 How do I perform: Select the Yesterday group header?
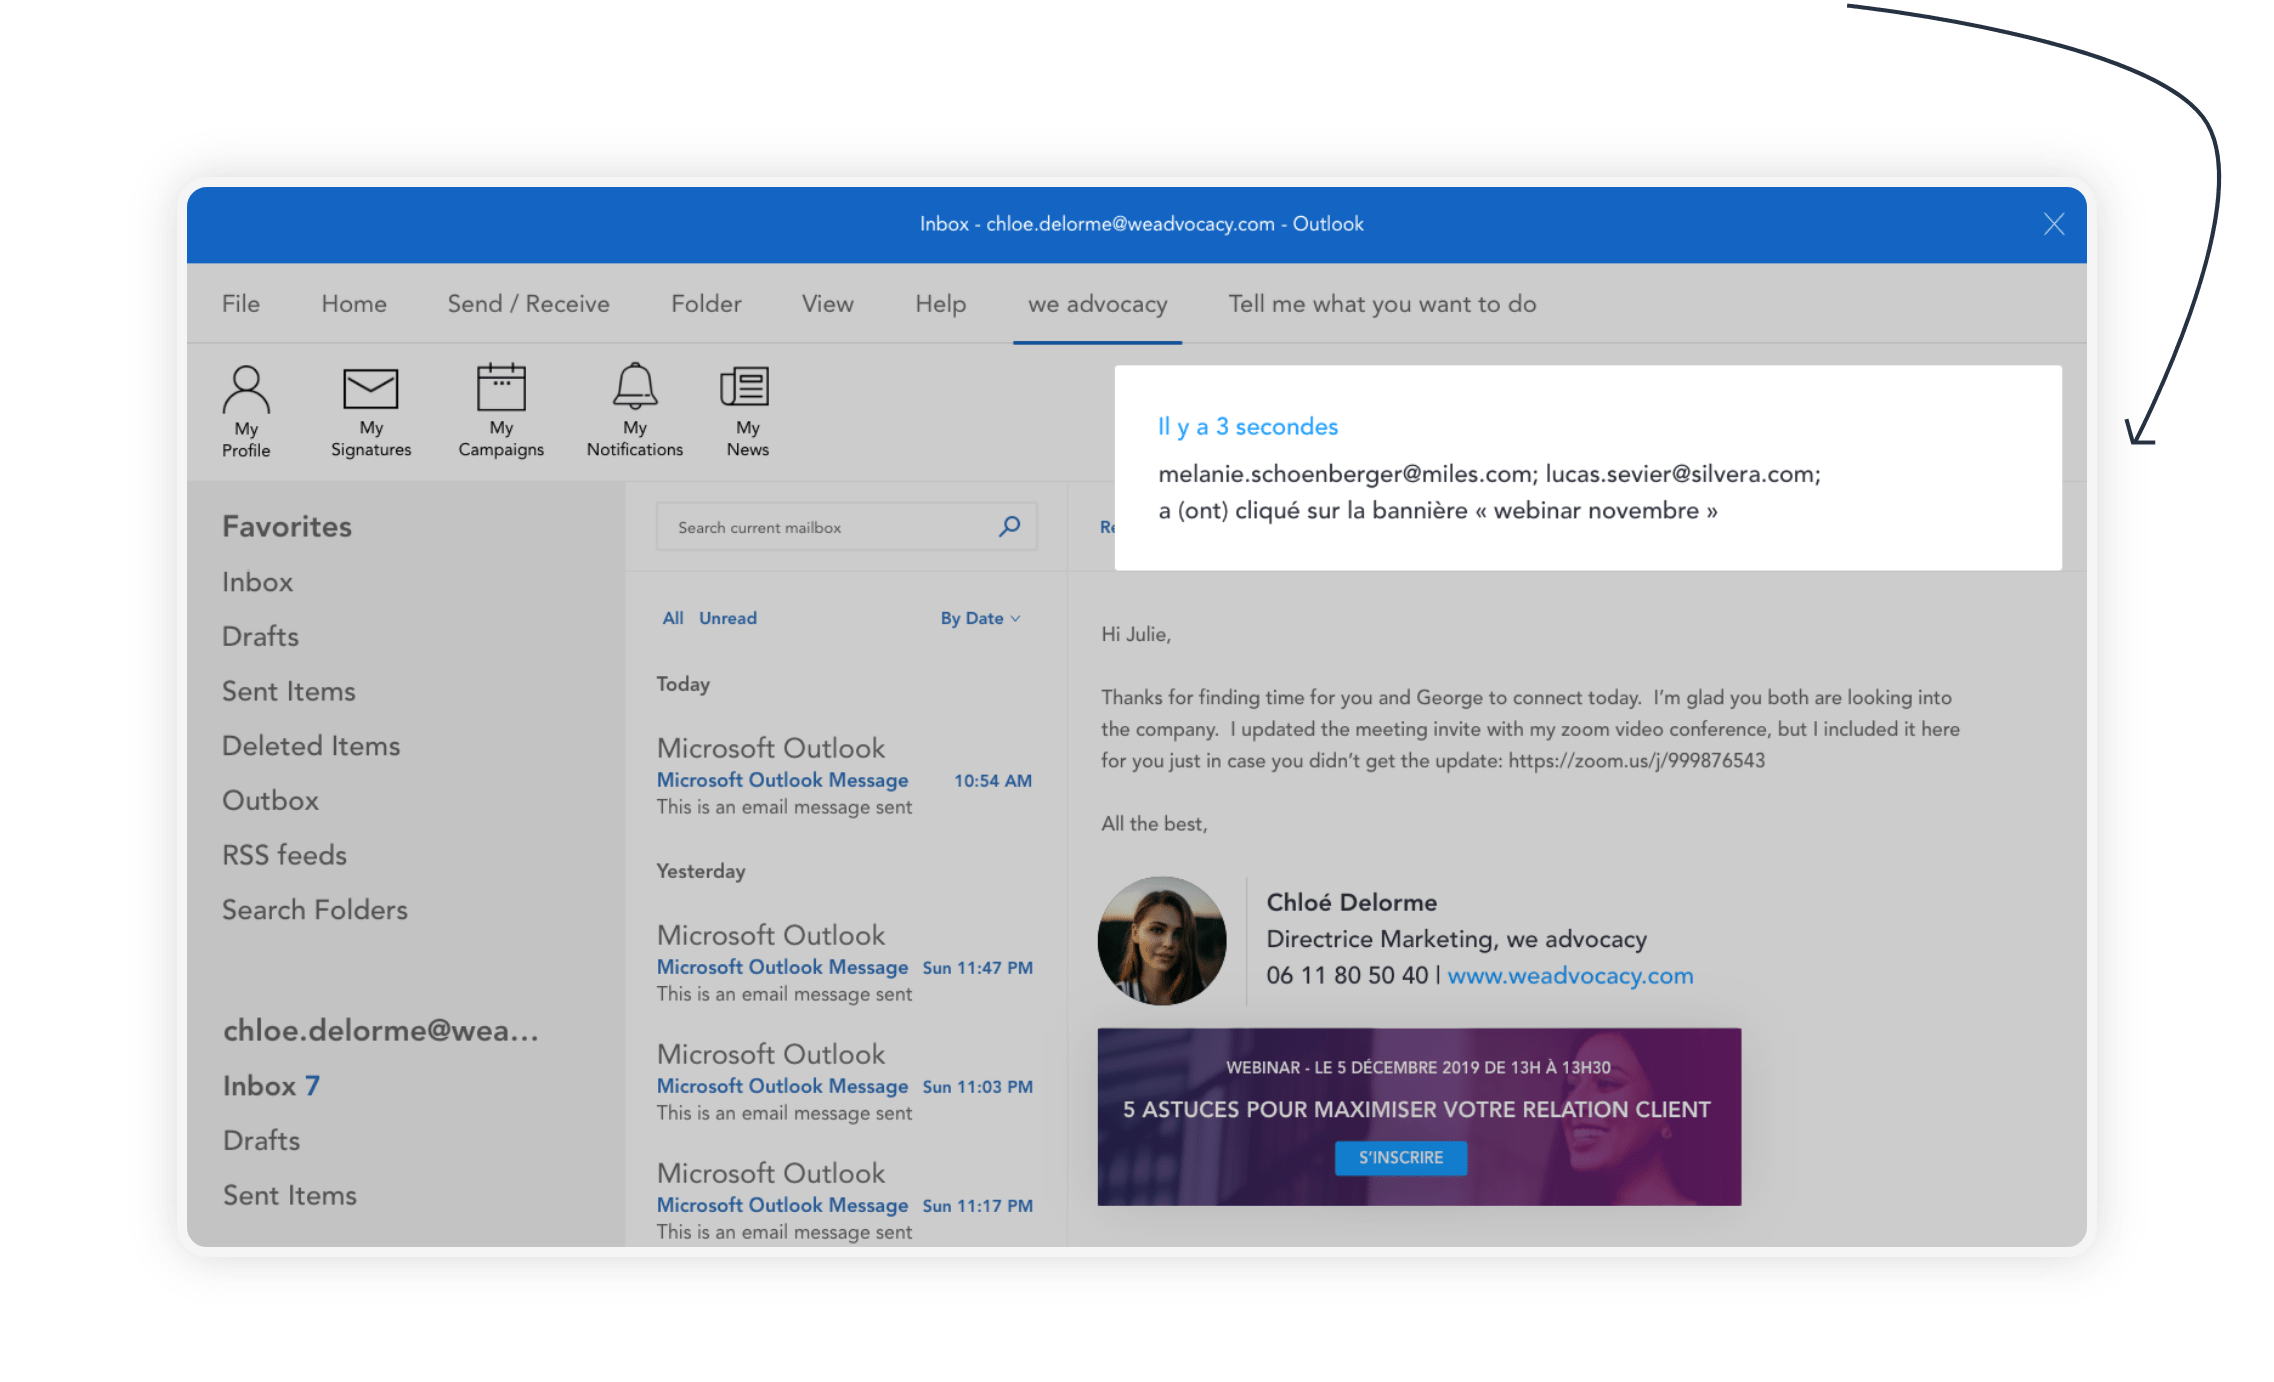701,871
